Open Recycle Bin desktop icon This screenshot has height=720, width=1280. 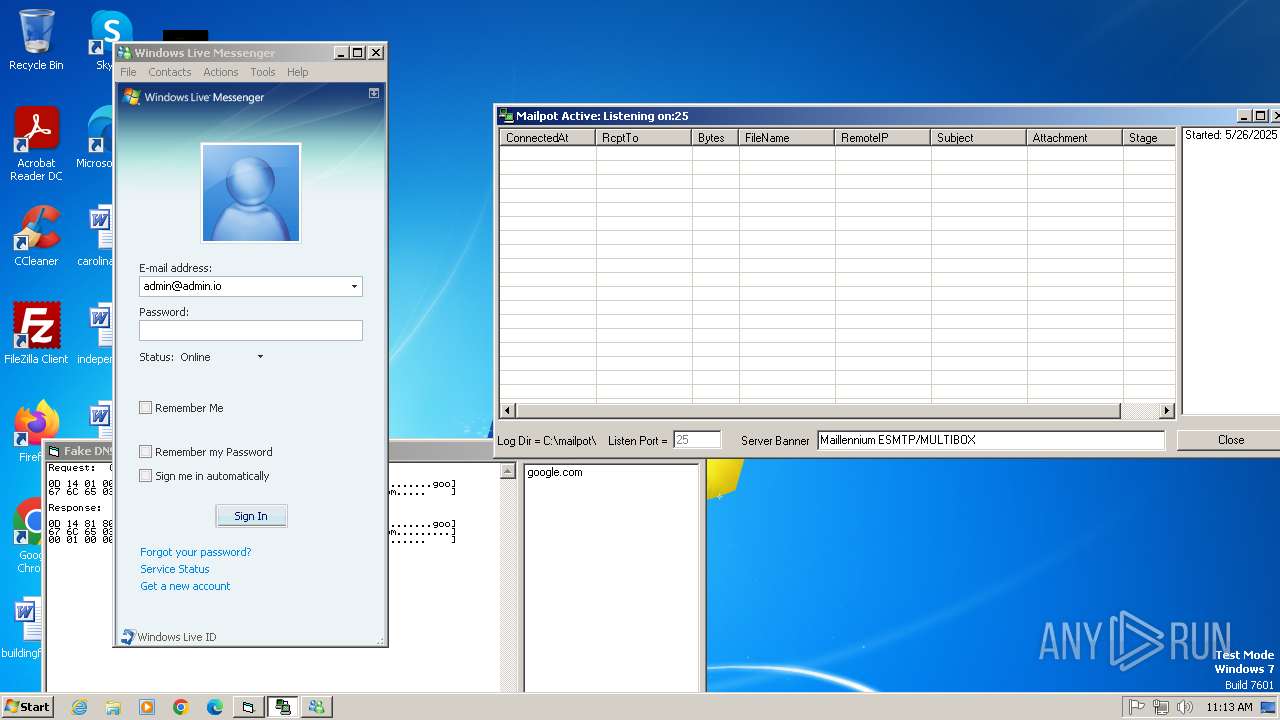click(36, 40)
